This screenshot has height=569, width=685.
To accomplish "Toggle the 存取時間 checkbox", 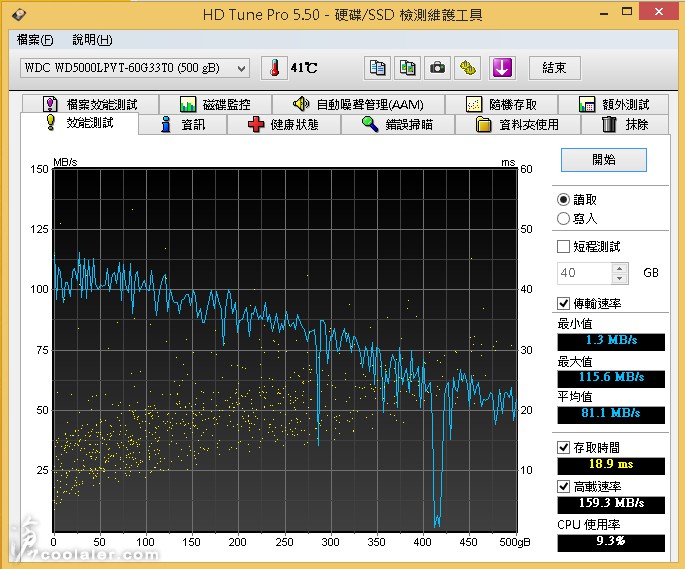I will pos(564,448).
